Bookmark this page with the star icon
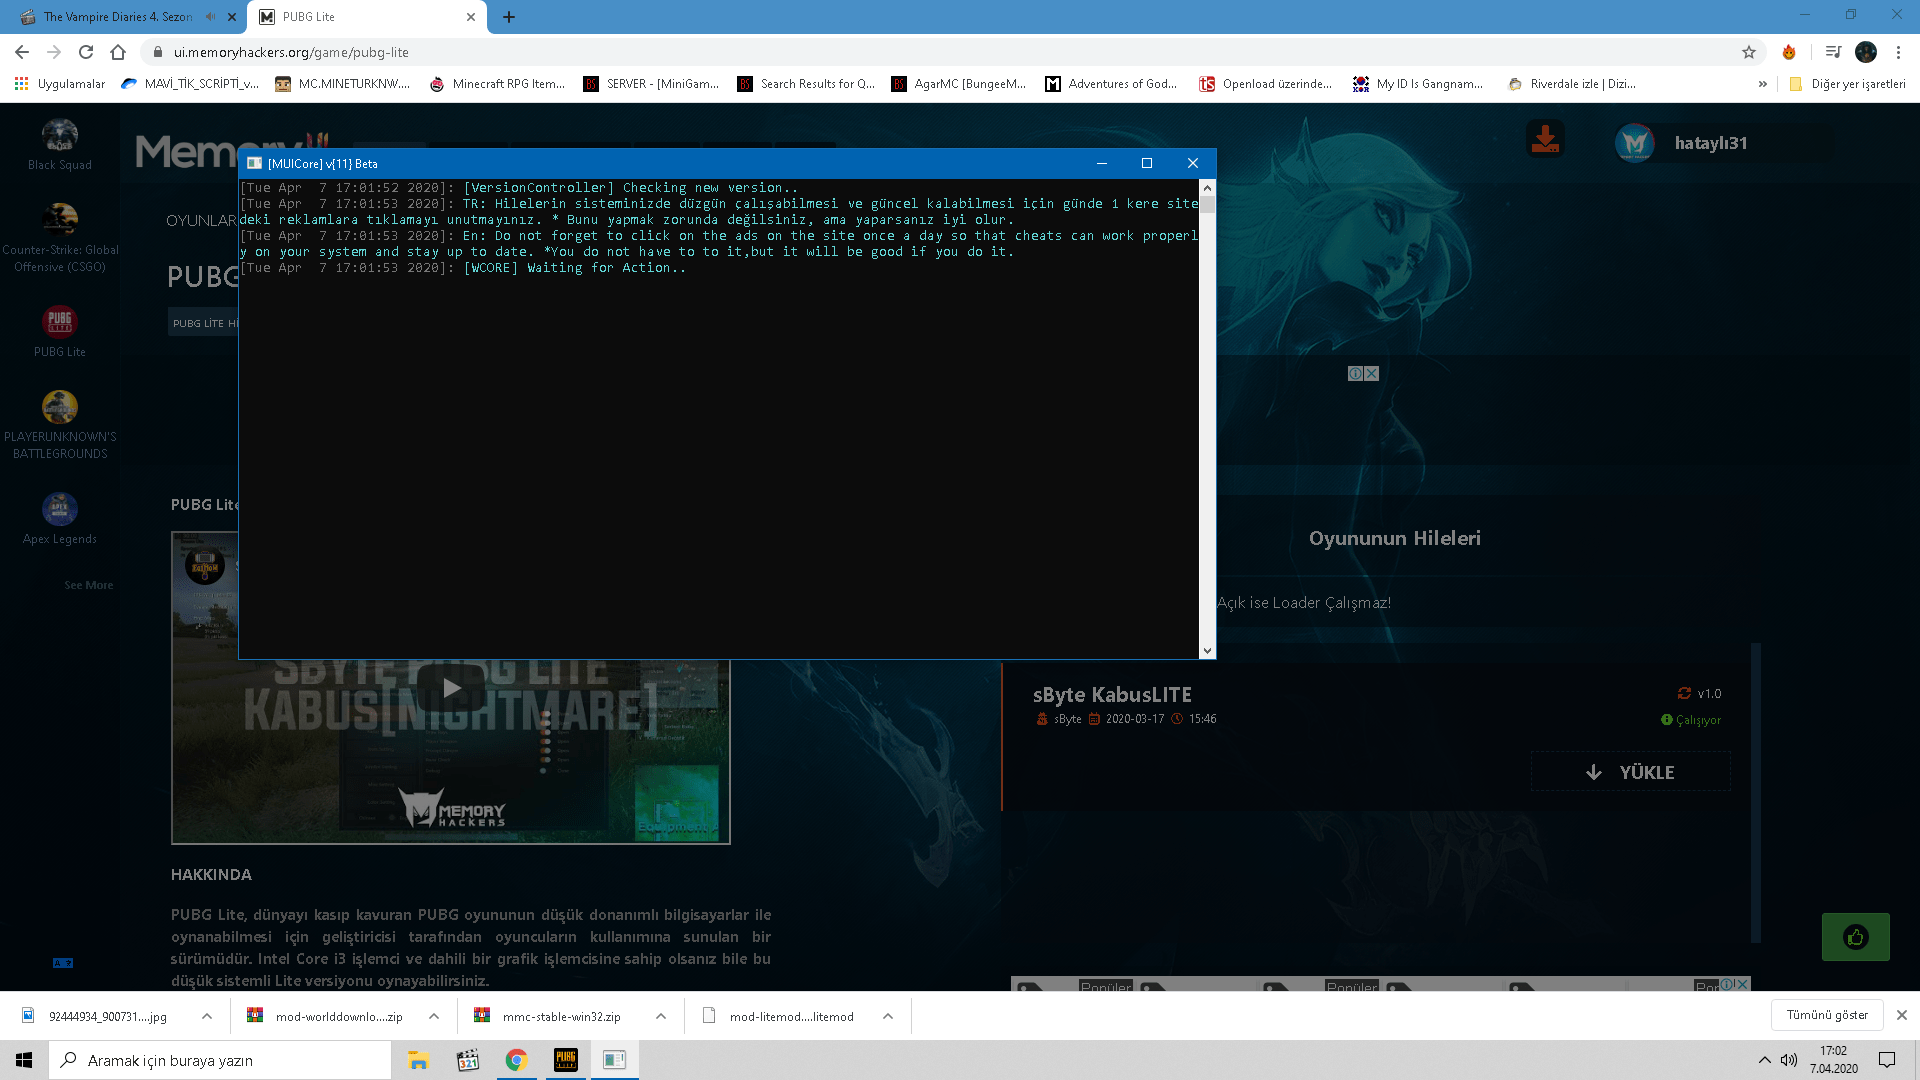This screenshot has height=1080, width=1920. coord(1749,52)
